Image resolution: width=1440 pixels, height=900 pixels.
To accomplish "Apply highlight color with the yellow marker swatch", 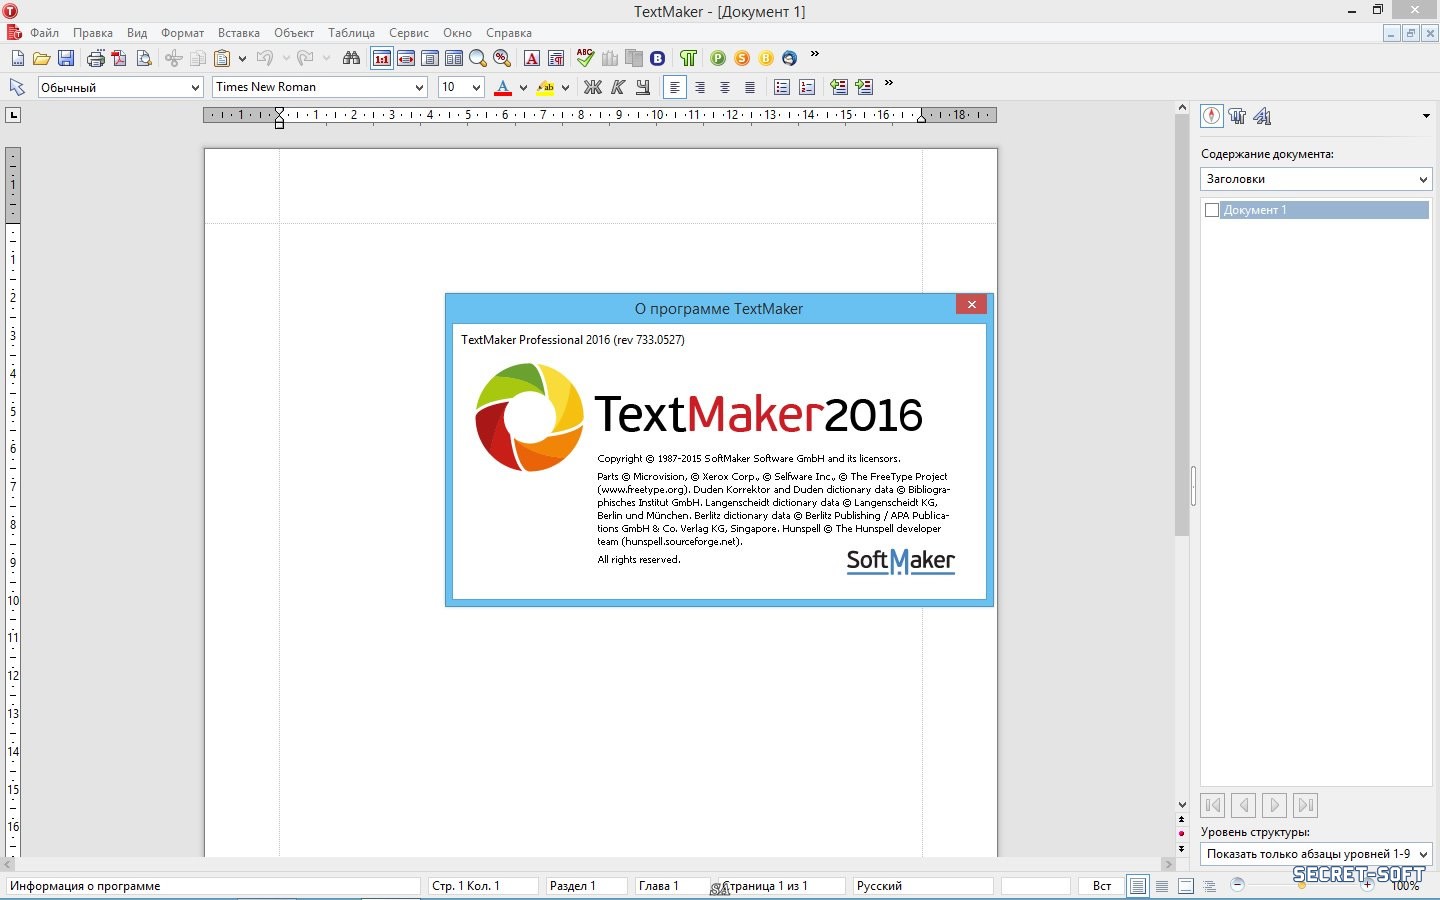I will pos(545,88).
